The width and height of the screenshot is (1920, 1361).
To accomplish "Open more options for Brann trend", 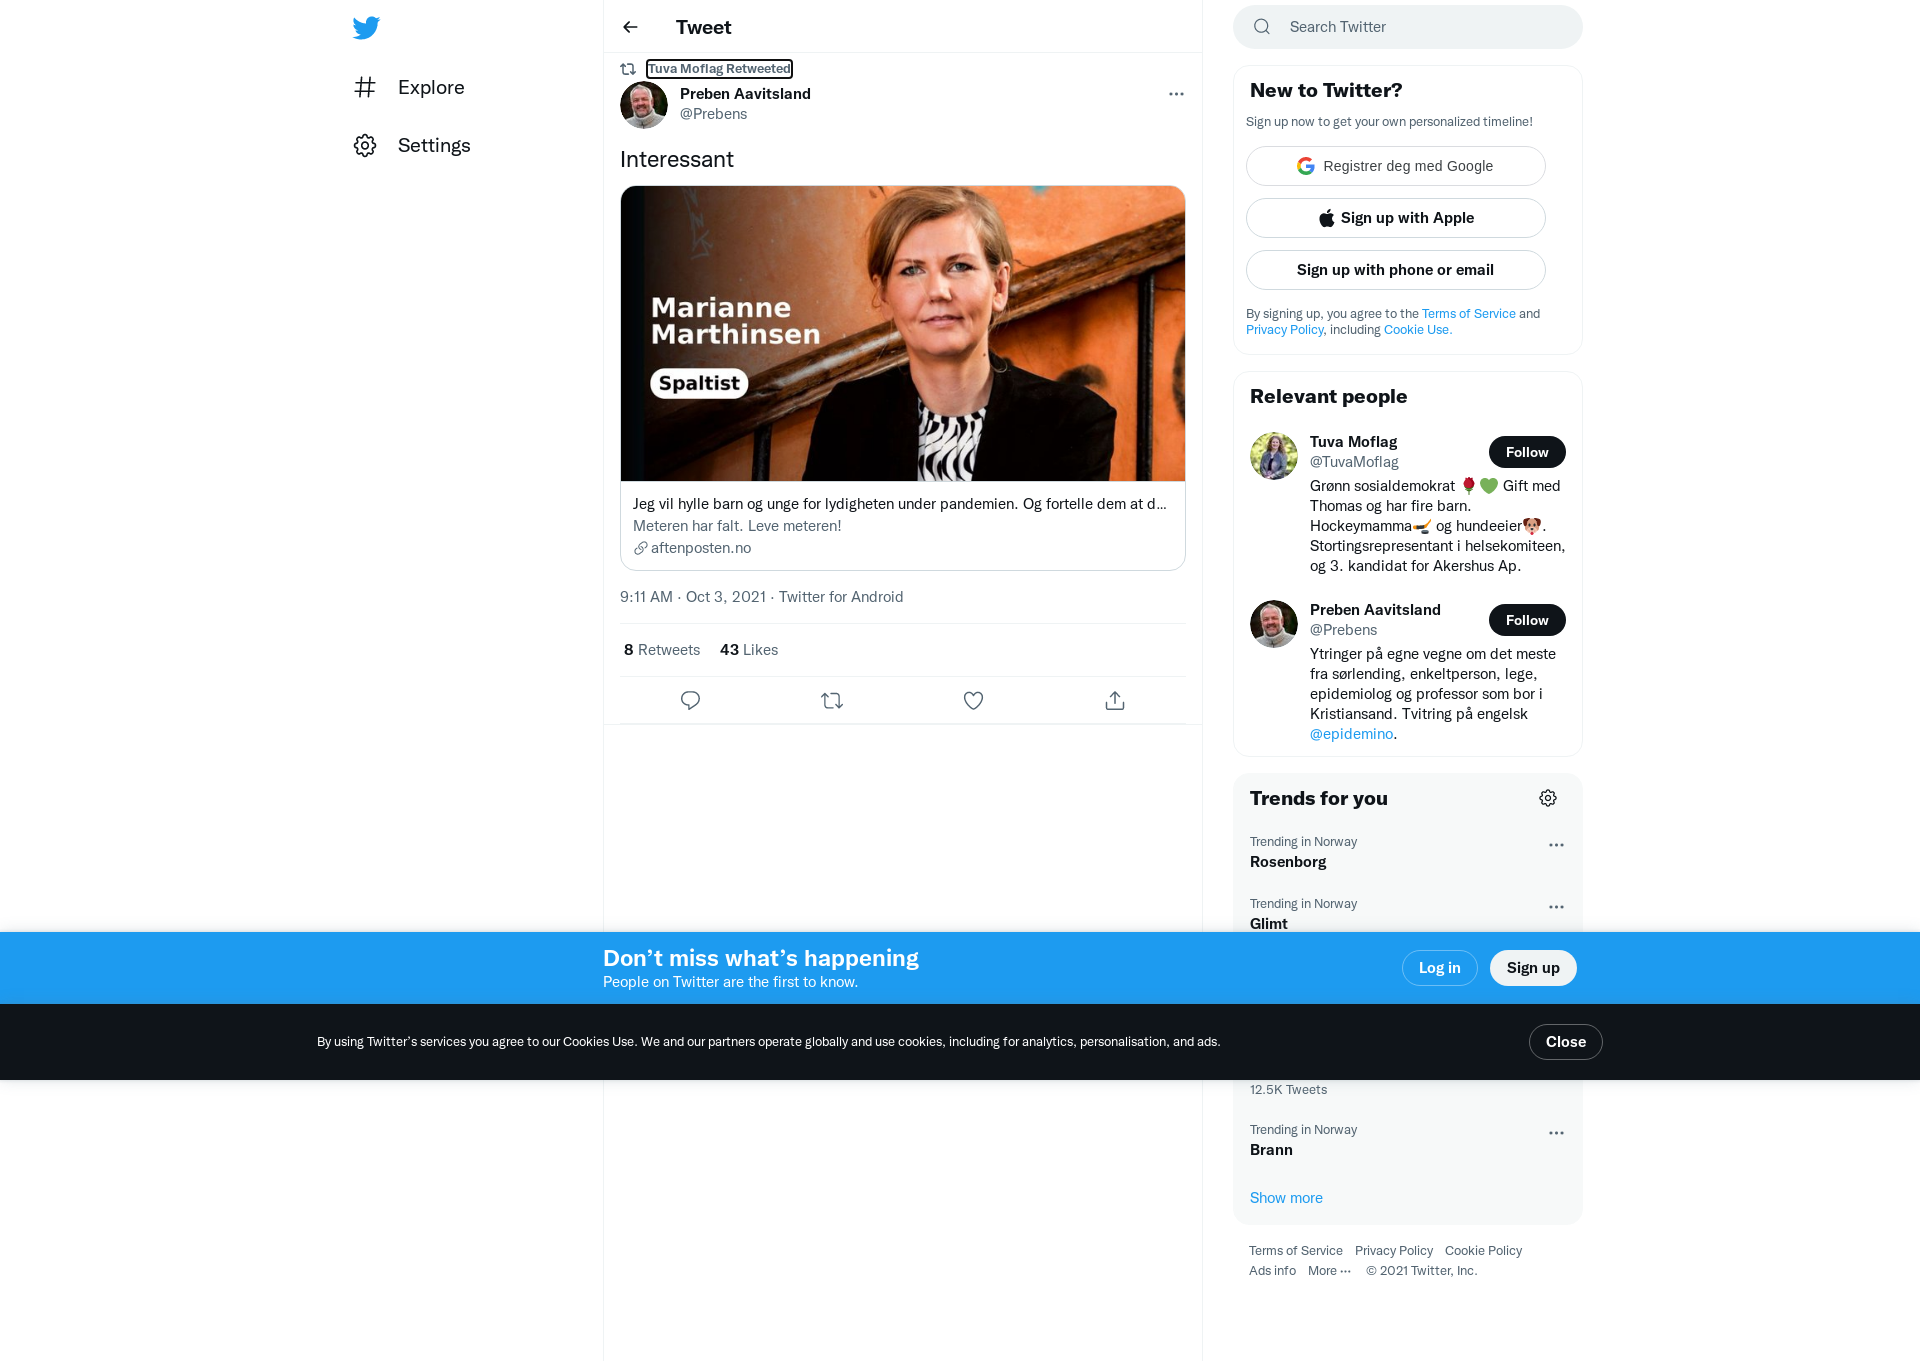I will coord(1556,1133).
